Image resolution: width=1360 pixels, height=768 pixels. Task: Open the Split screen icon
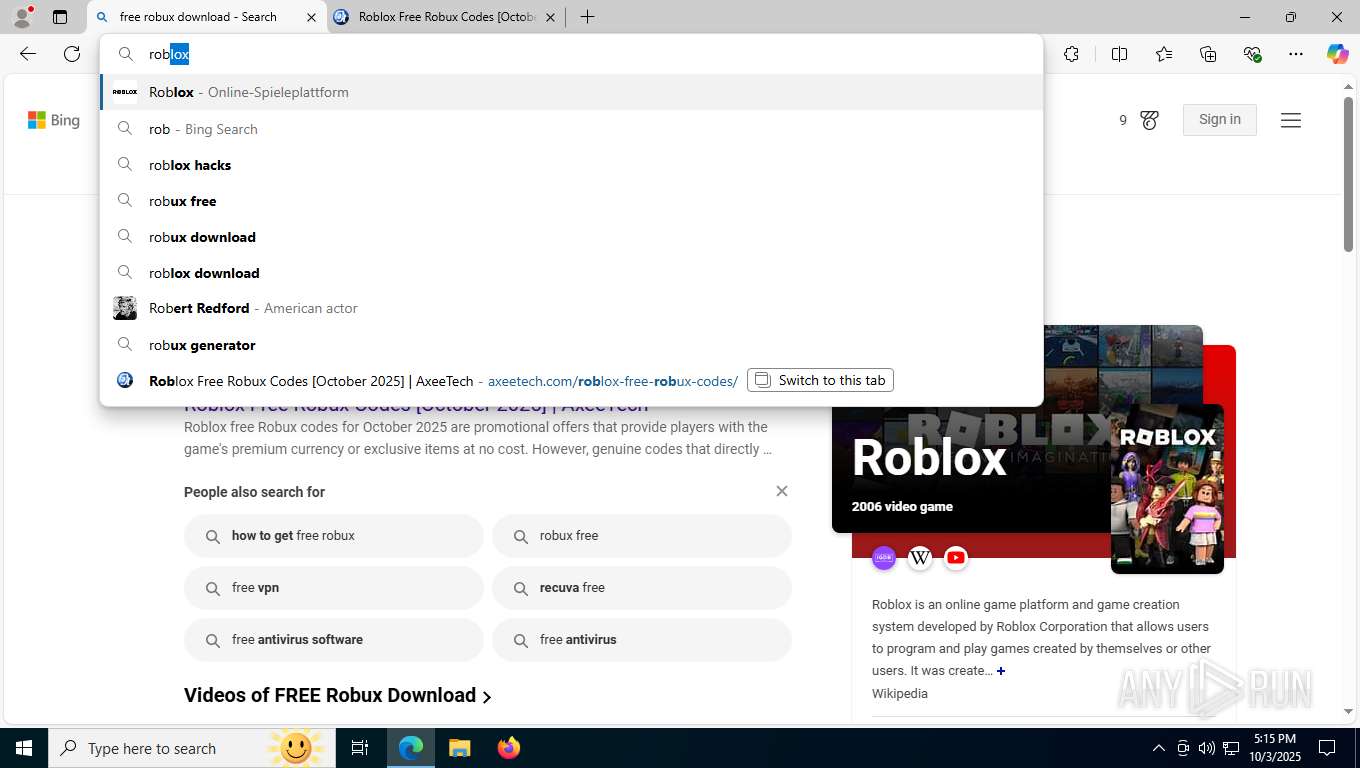click(x=1119, y=54)
